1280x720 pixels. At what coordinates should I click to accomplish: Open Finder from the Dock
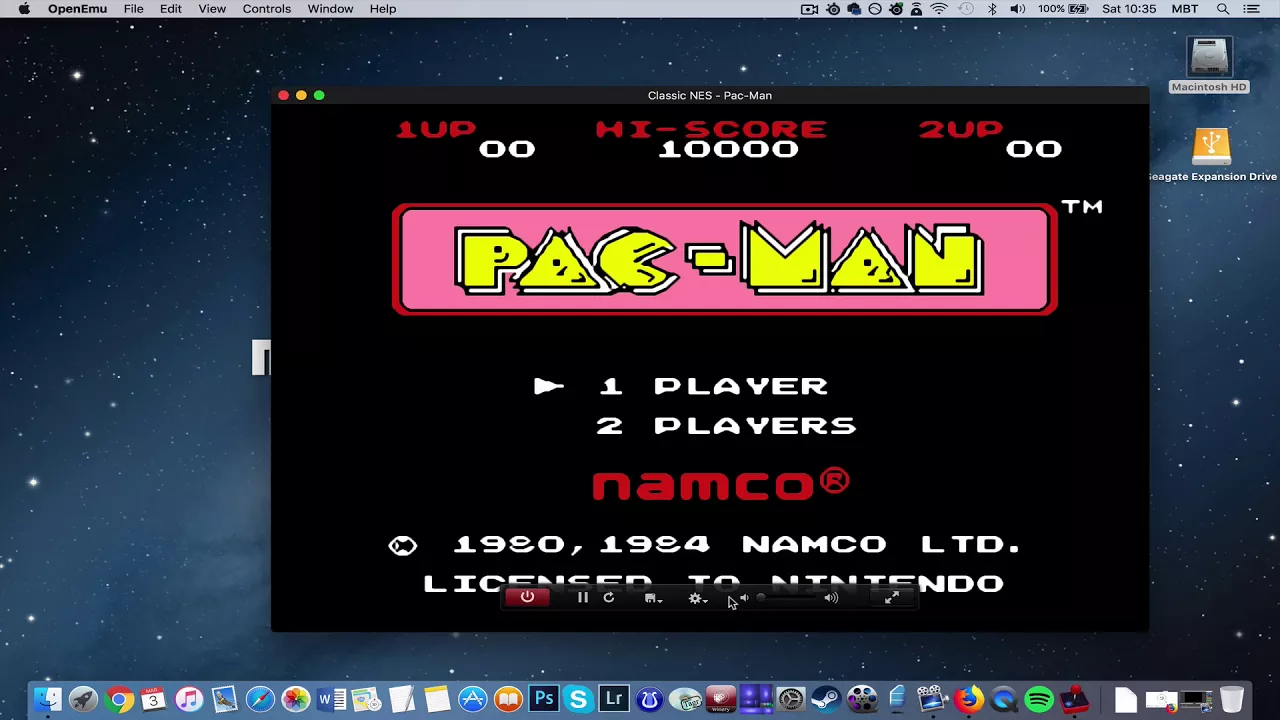[47, 699]
